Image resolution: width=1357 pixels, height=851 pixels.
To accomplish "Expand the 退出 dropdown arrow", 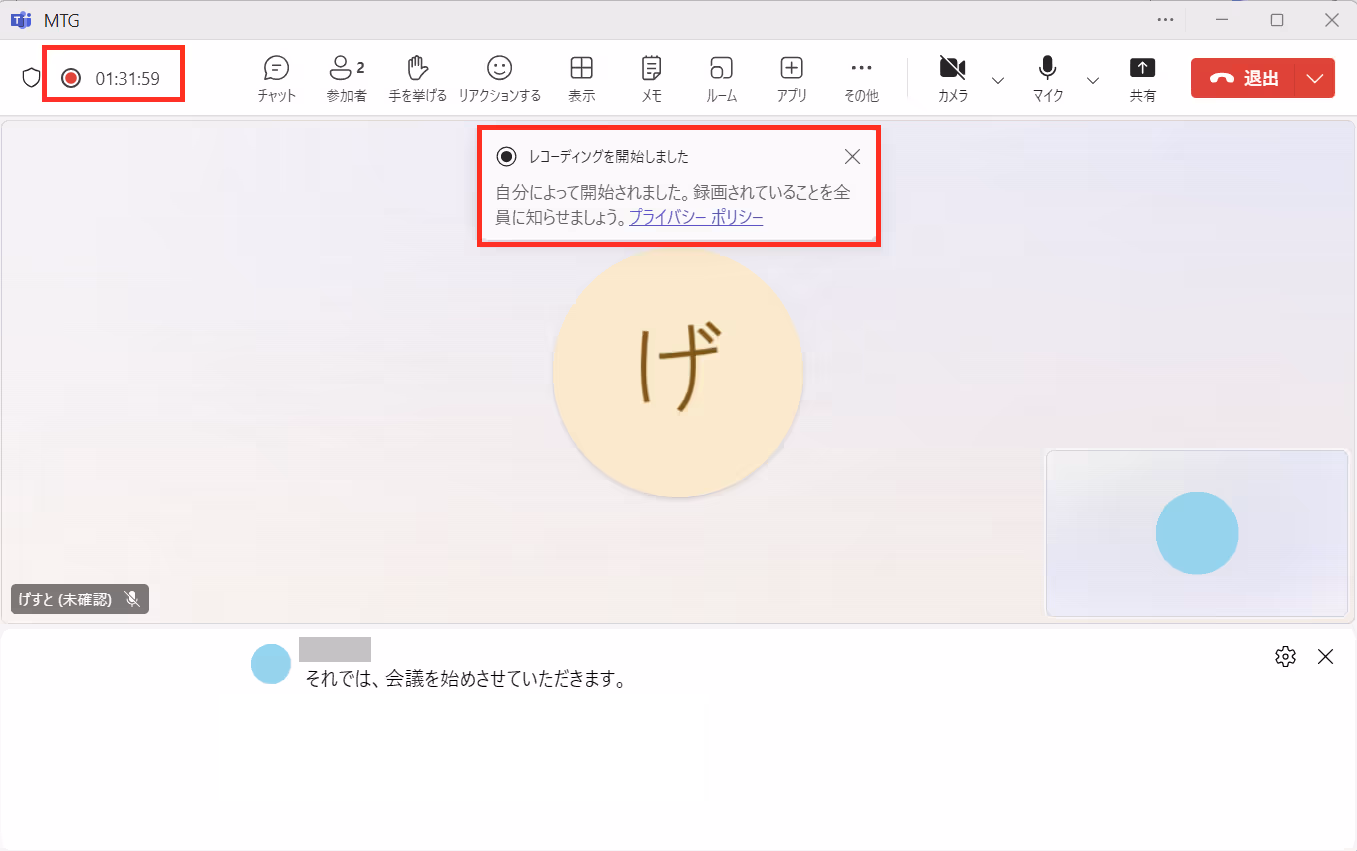I will (1315, 78).
